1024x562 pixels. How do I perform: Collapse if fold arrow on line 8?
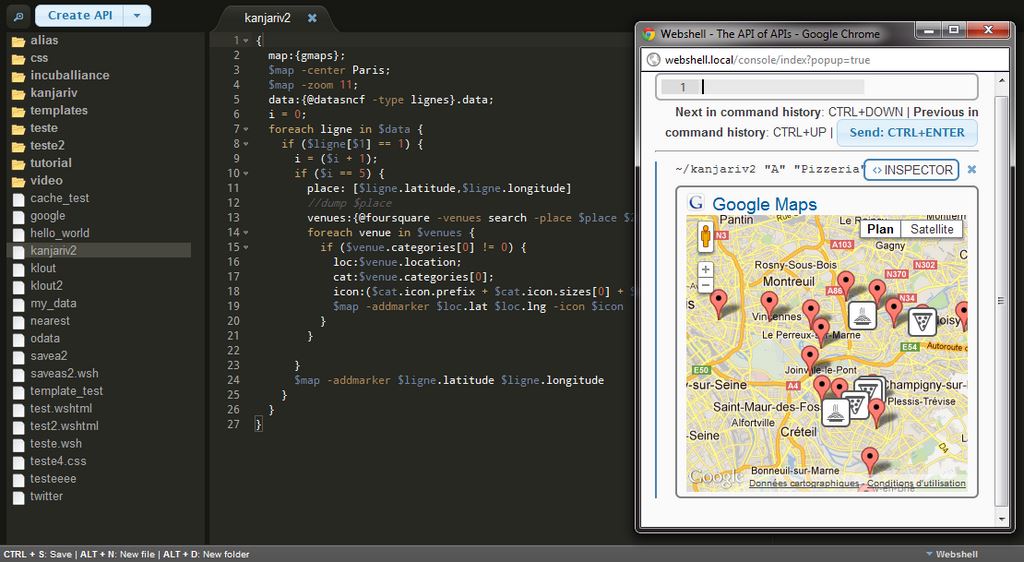point(246,144)
